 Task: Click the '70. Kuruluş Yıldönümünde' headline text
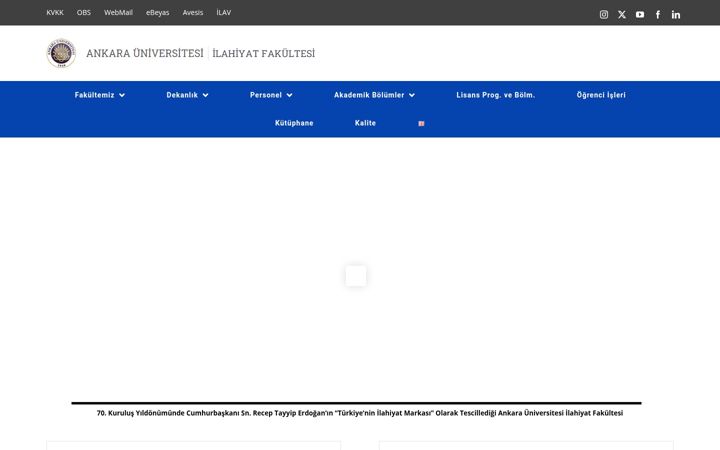click(x=360, y=413)
